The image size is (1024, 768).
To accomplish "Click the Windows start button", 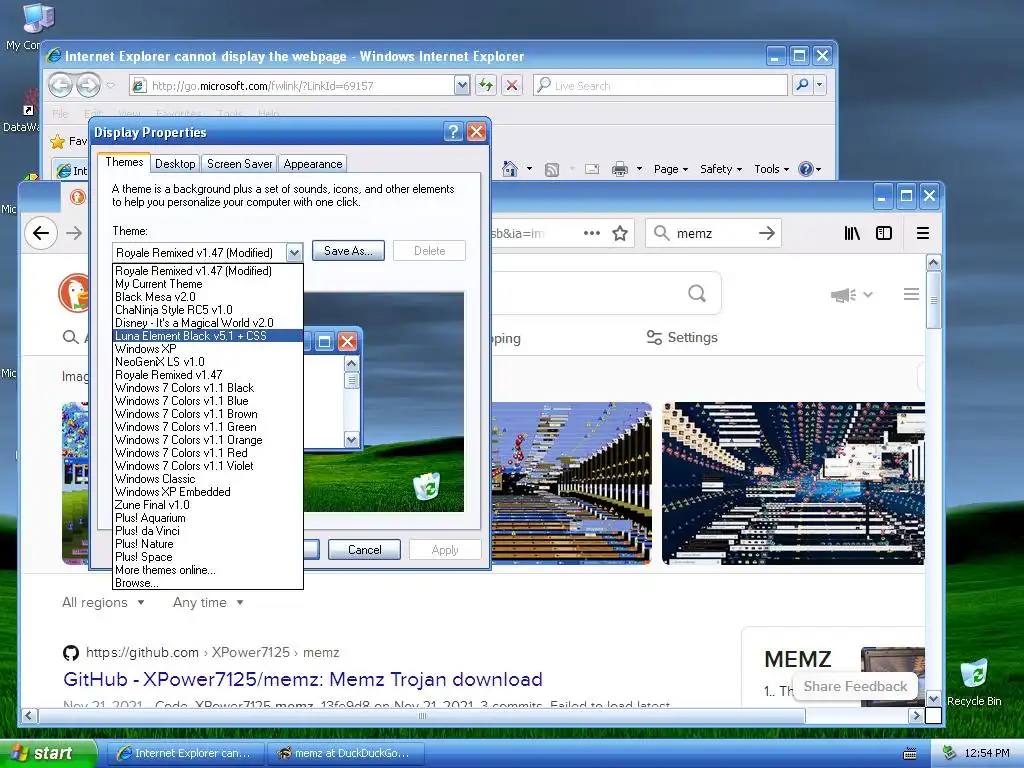I will (48, 753).
